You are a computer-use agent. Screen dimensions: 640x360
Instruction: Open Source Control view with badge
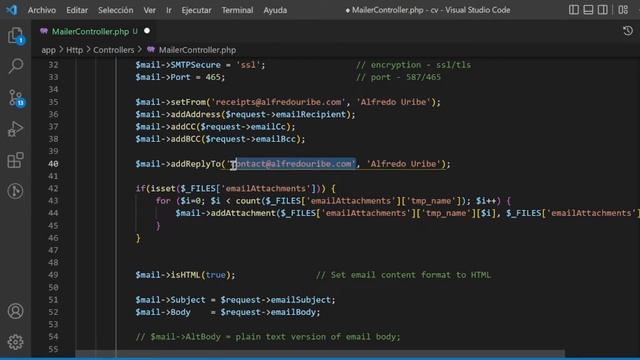tap(16, 98)
